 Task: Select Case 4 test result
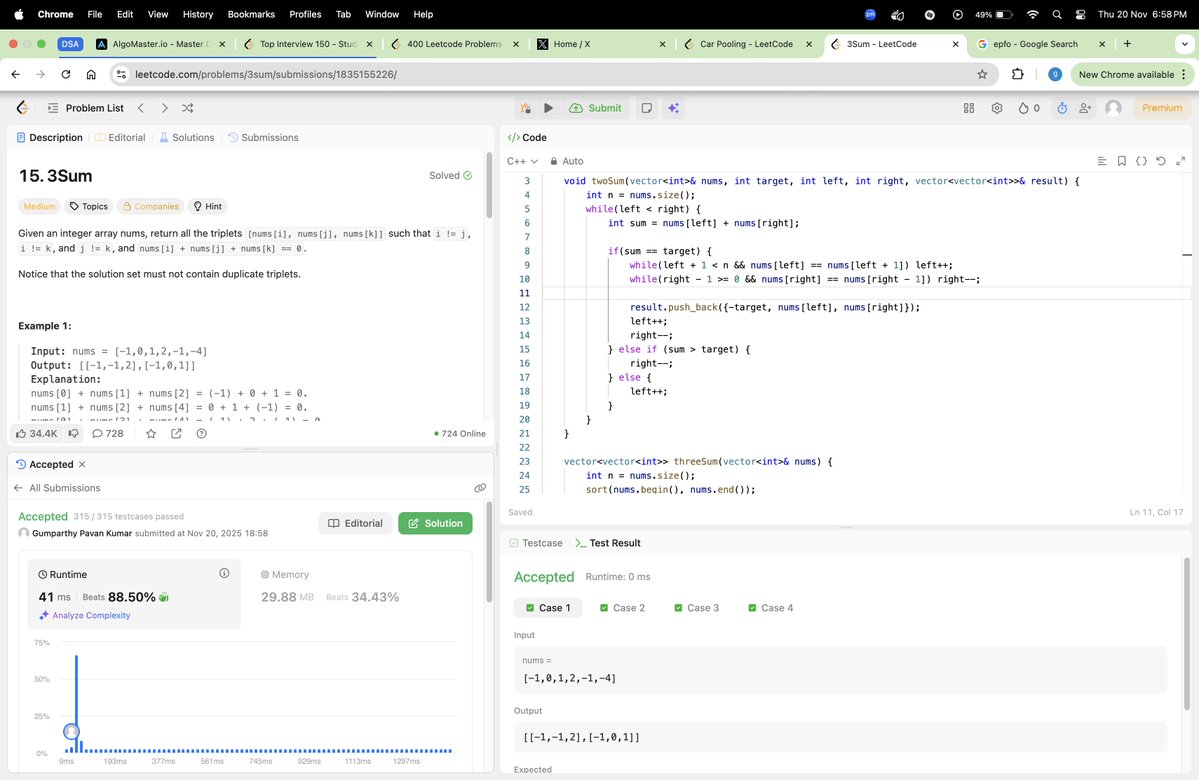coord(771,608)
